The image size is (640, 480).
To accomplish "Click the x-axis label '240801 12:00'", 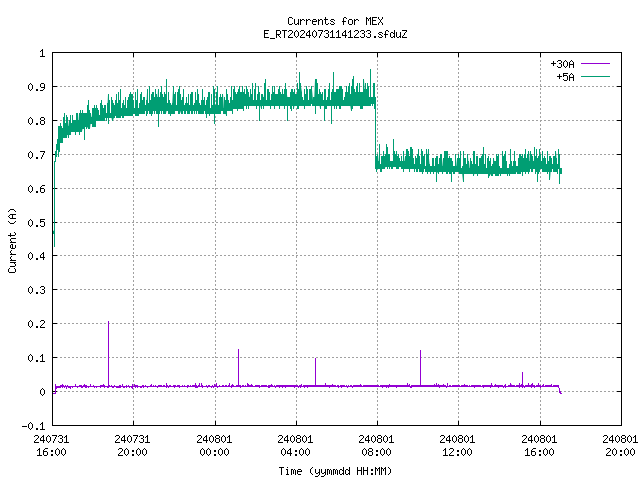I will point(457,446).
